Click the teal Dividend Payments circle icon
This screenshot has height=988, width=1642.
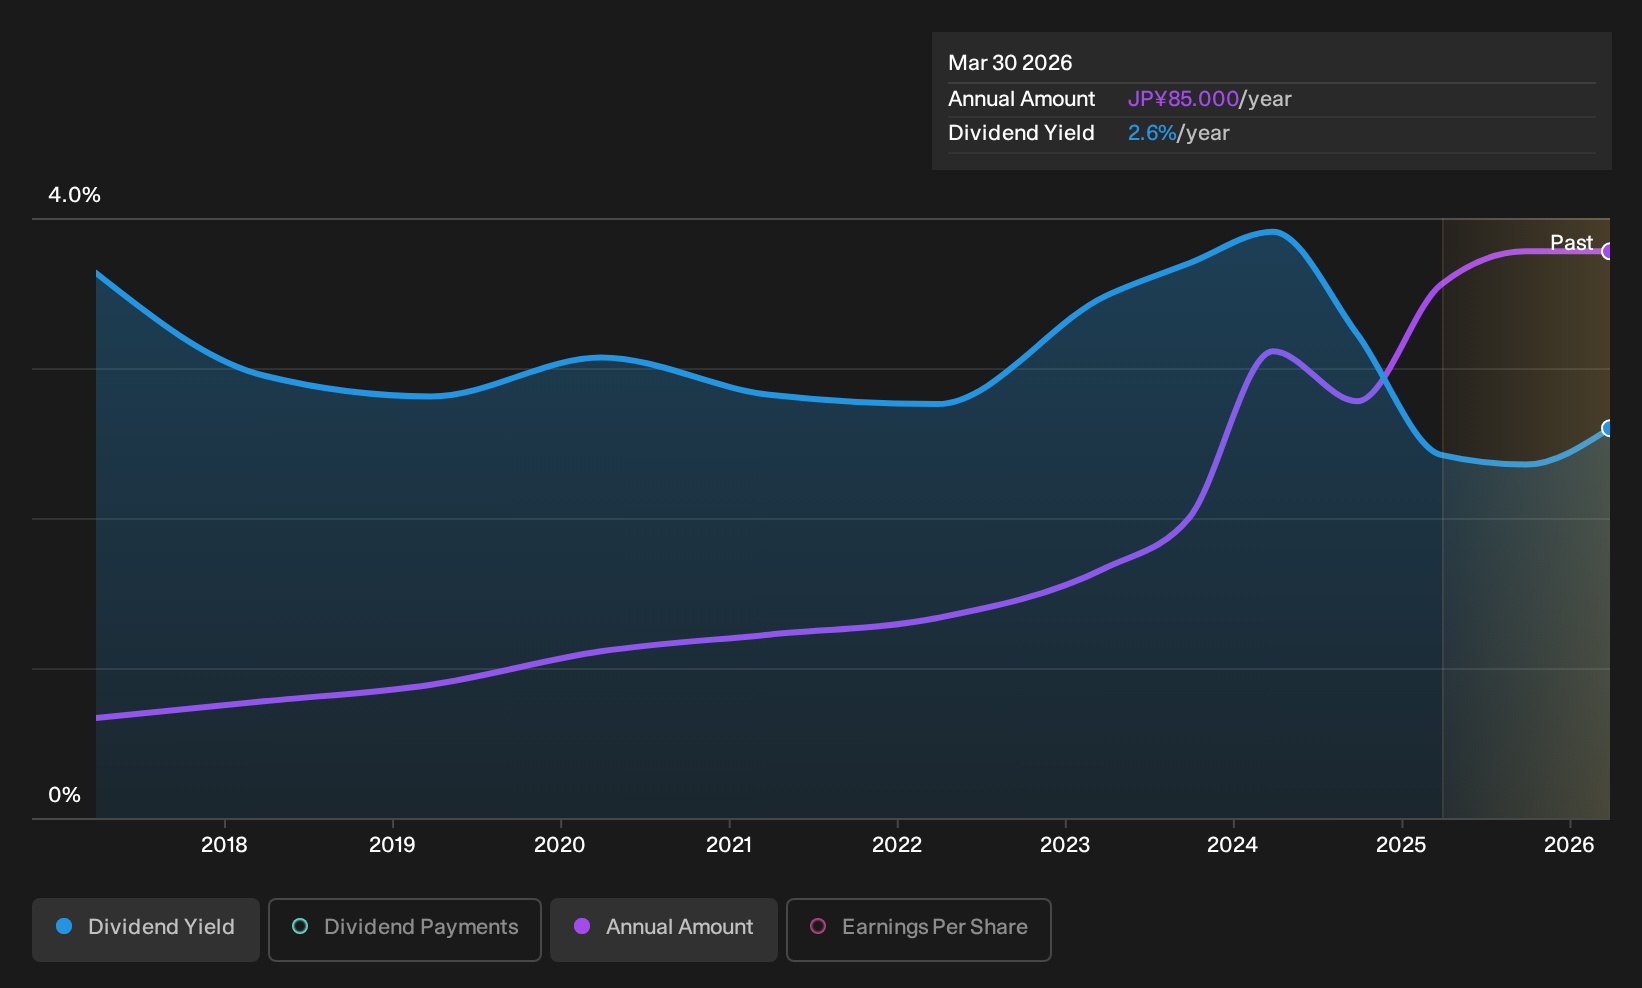click(x=300, y=926)
